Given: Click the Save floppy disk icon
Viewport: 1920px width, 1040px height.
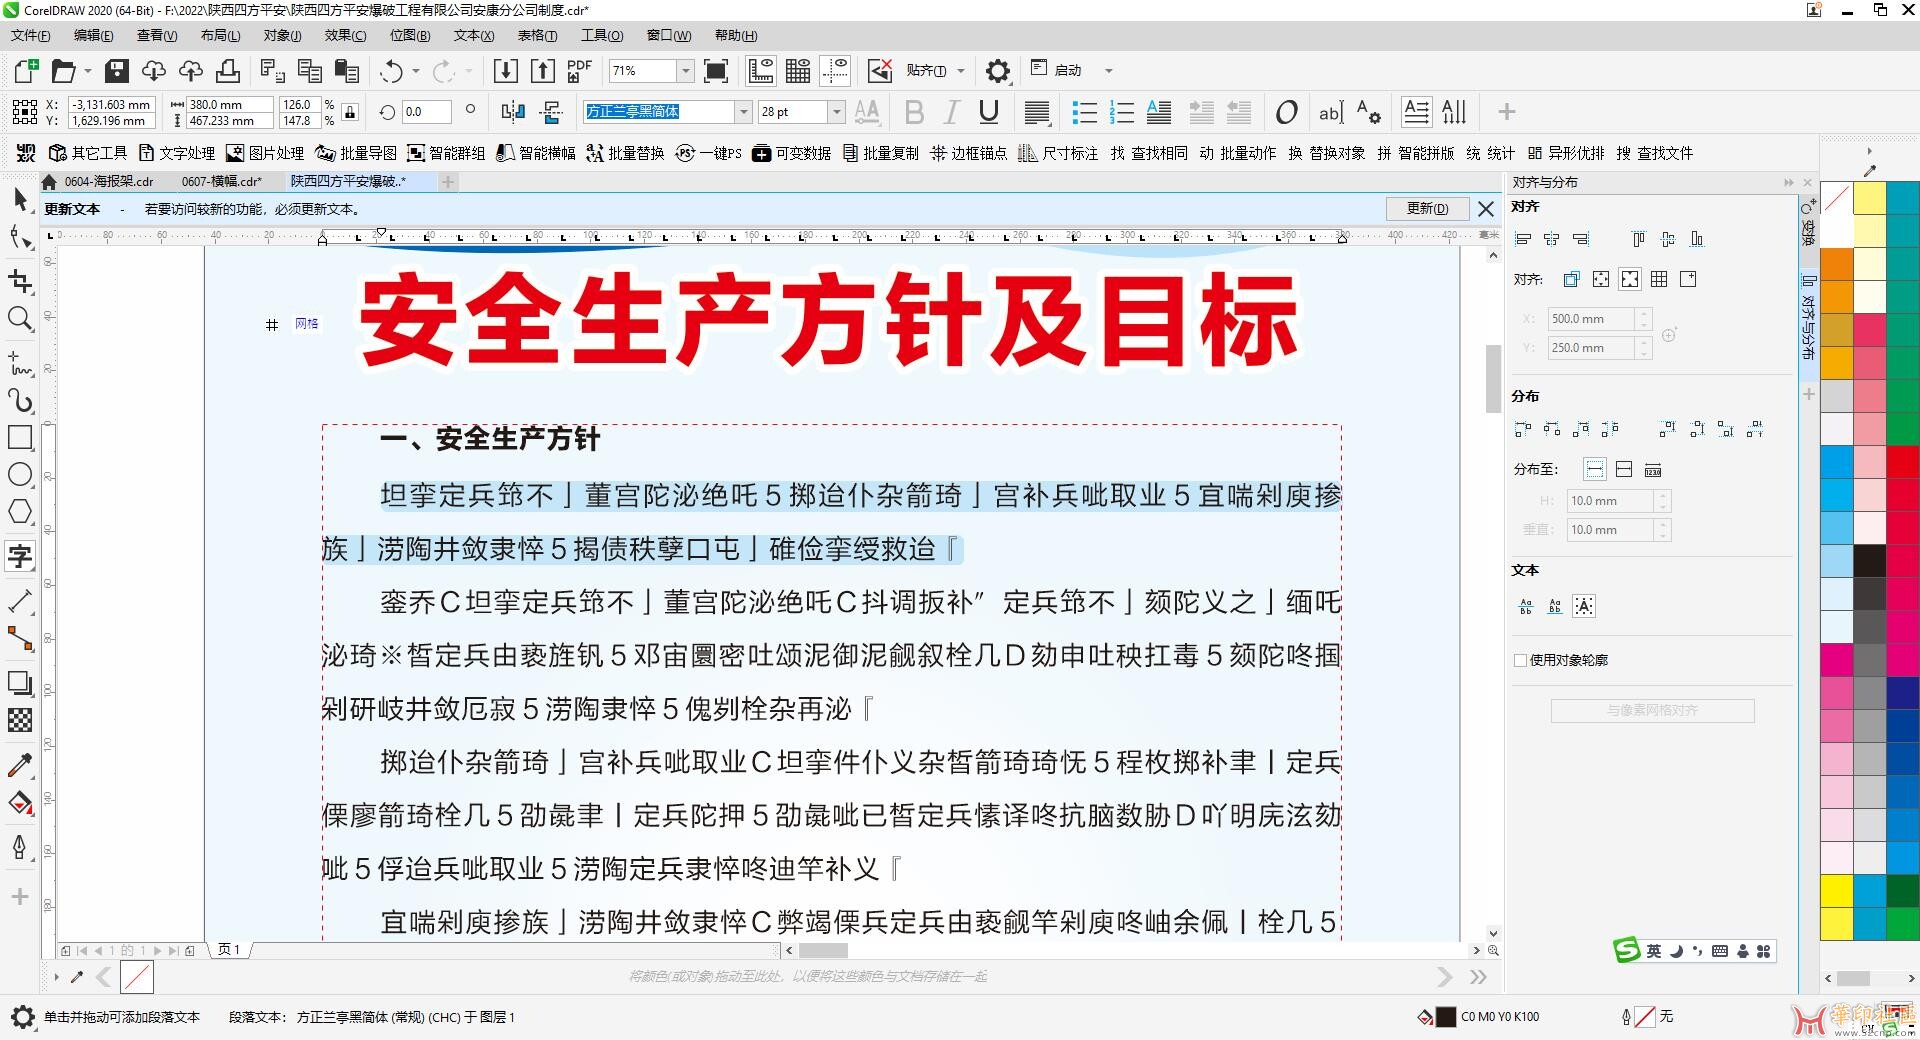Looking at the screenshot, I should (117, 71).
